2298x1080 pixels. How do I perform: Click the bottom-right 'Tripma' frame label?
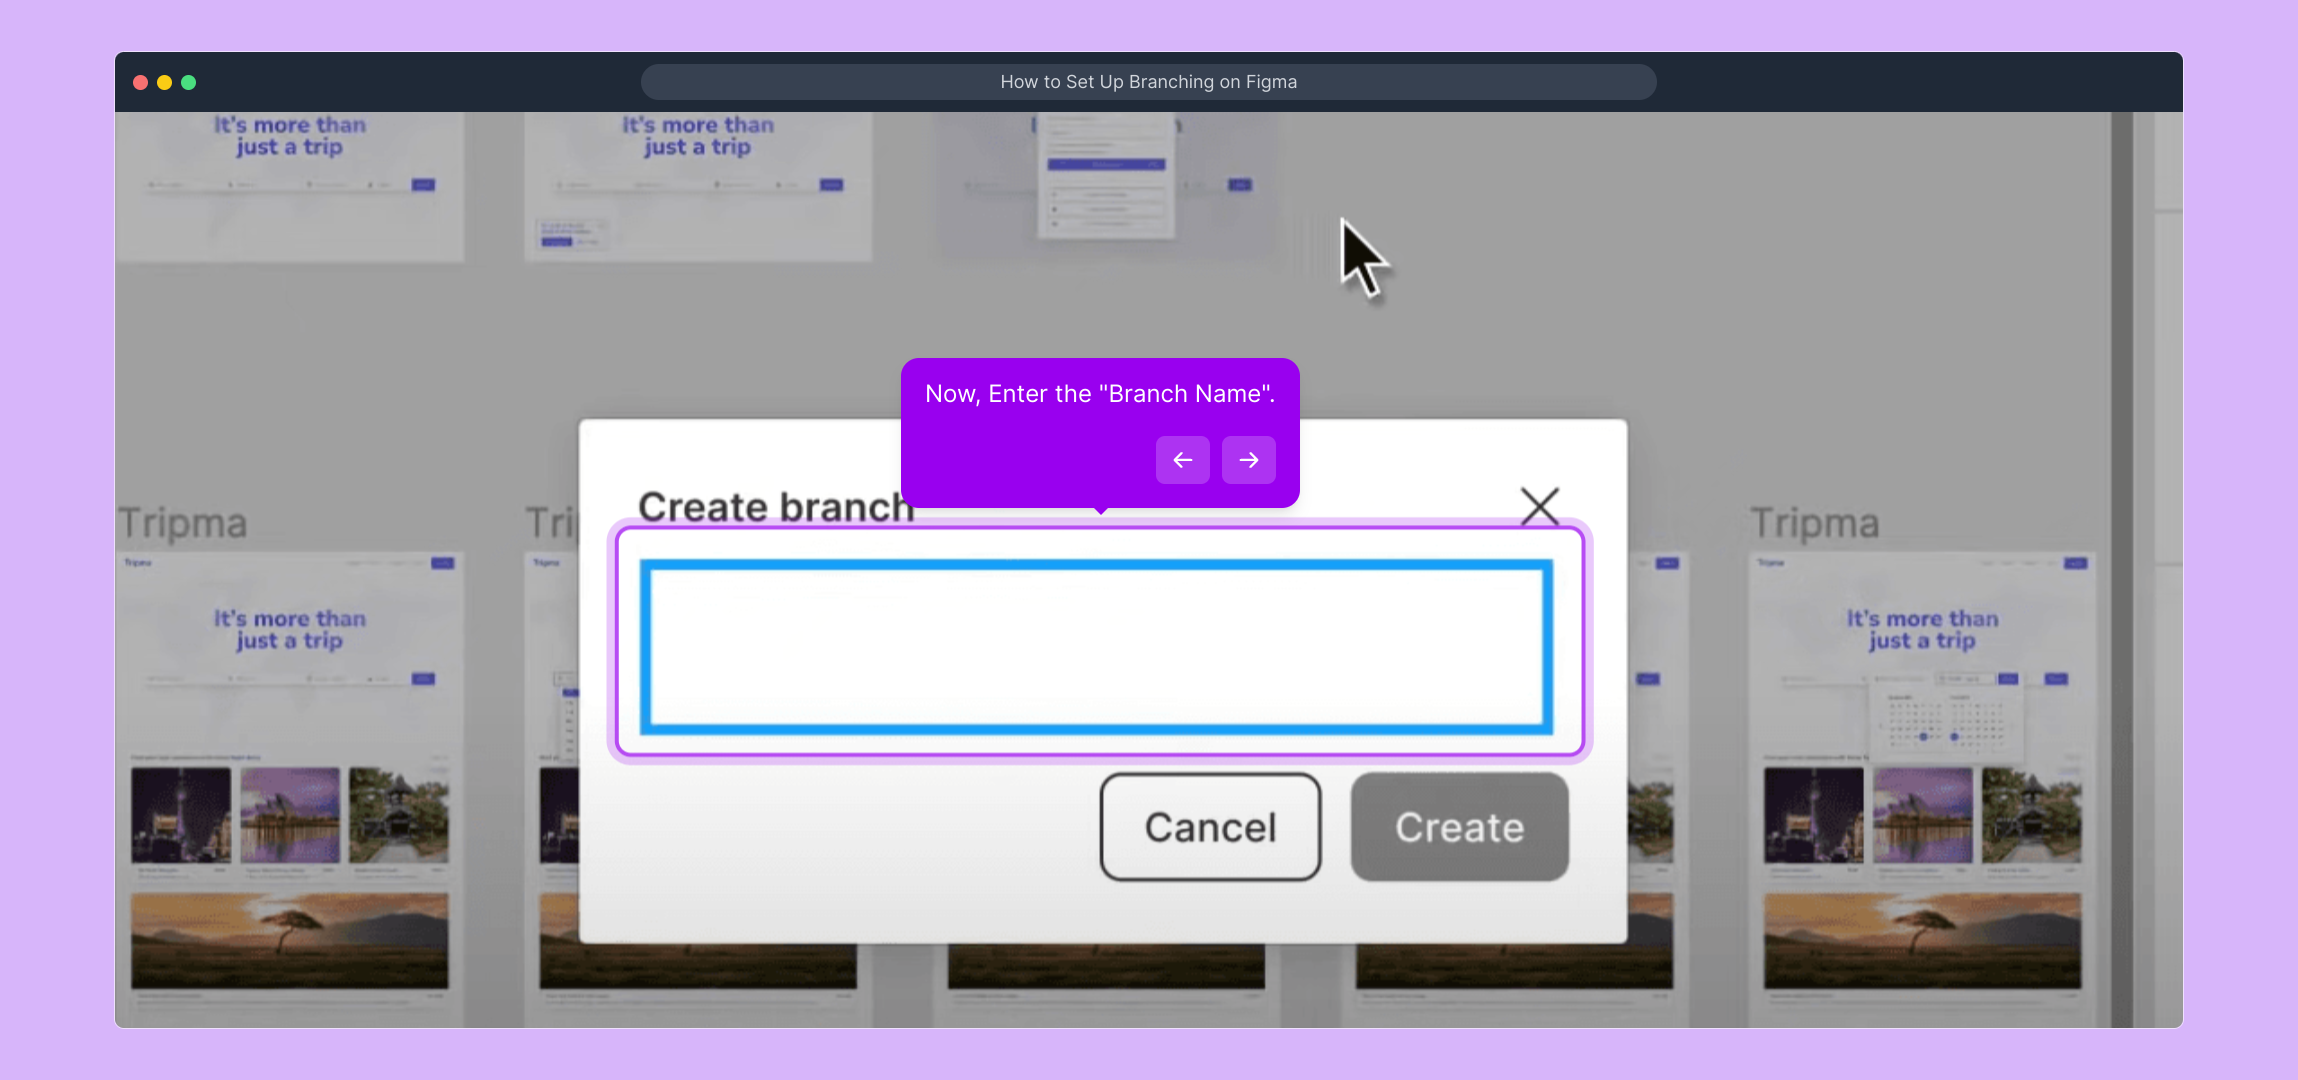click(x=1814, y=523)
